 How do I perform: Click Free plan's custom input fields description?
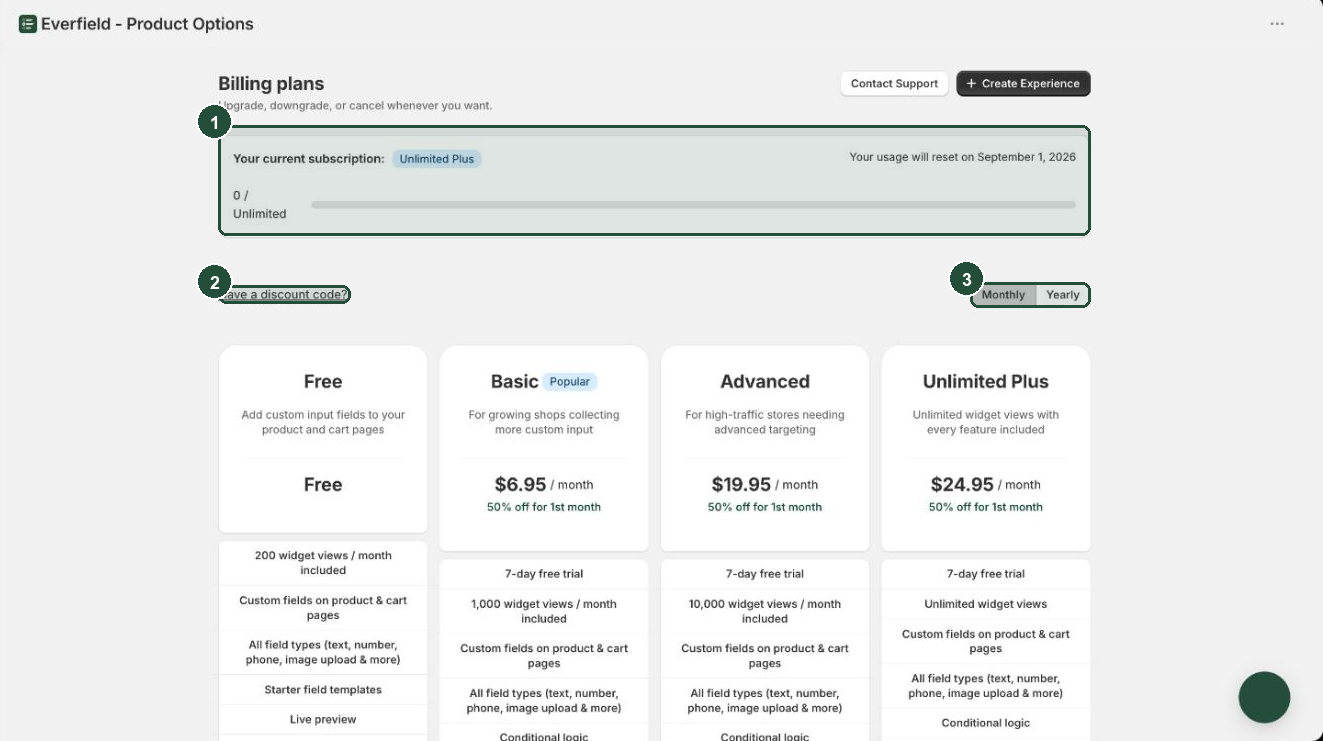(323, 422)
